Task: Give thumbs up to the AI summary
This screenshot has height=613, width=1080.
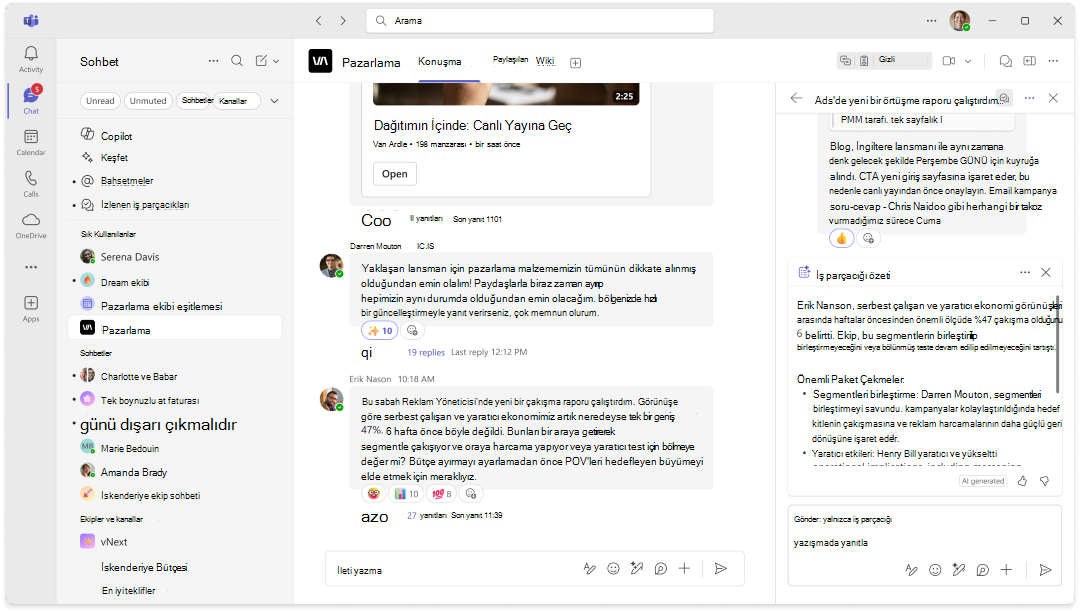Action: pos(1022,481)
